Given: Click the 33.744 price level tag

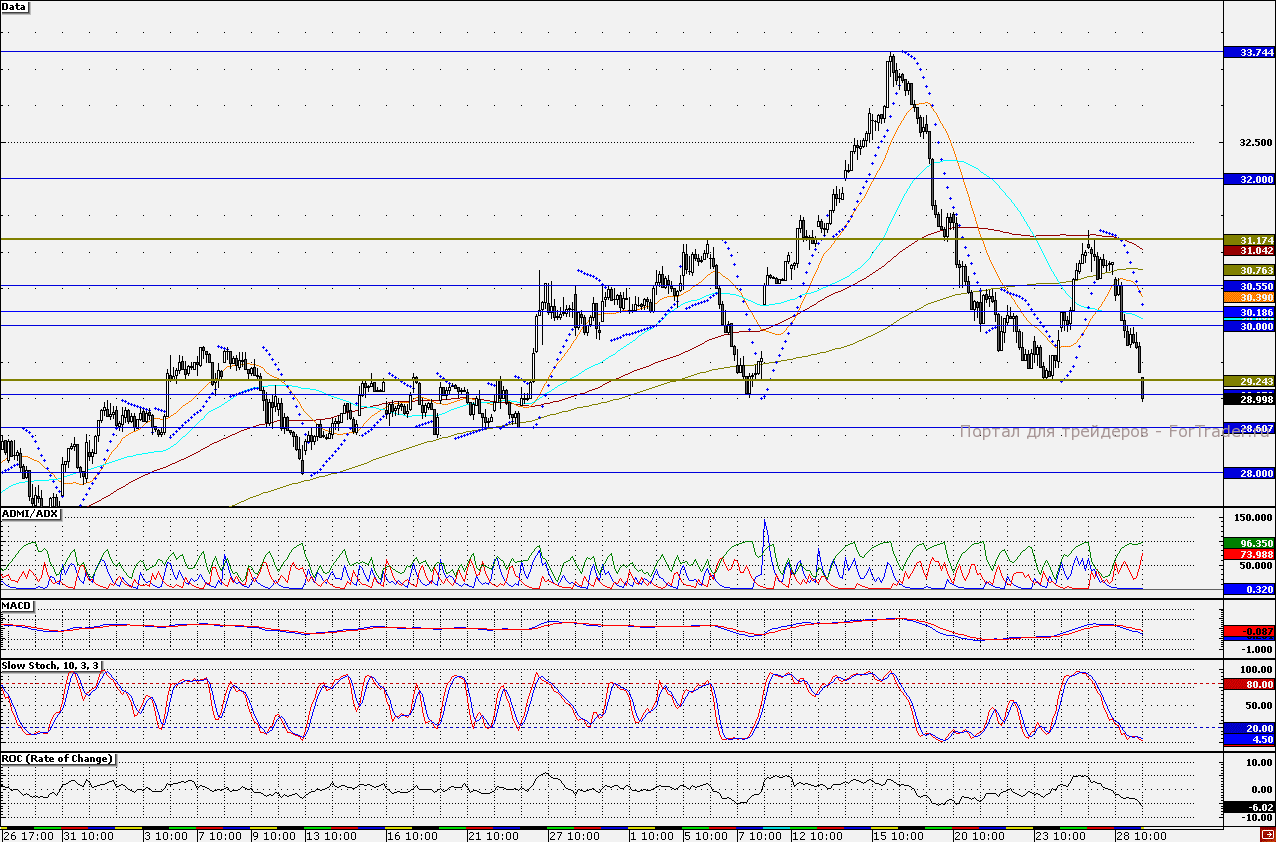Looking at the screenshot, I should pyautogui.click(x=1250, y=52).
